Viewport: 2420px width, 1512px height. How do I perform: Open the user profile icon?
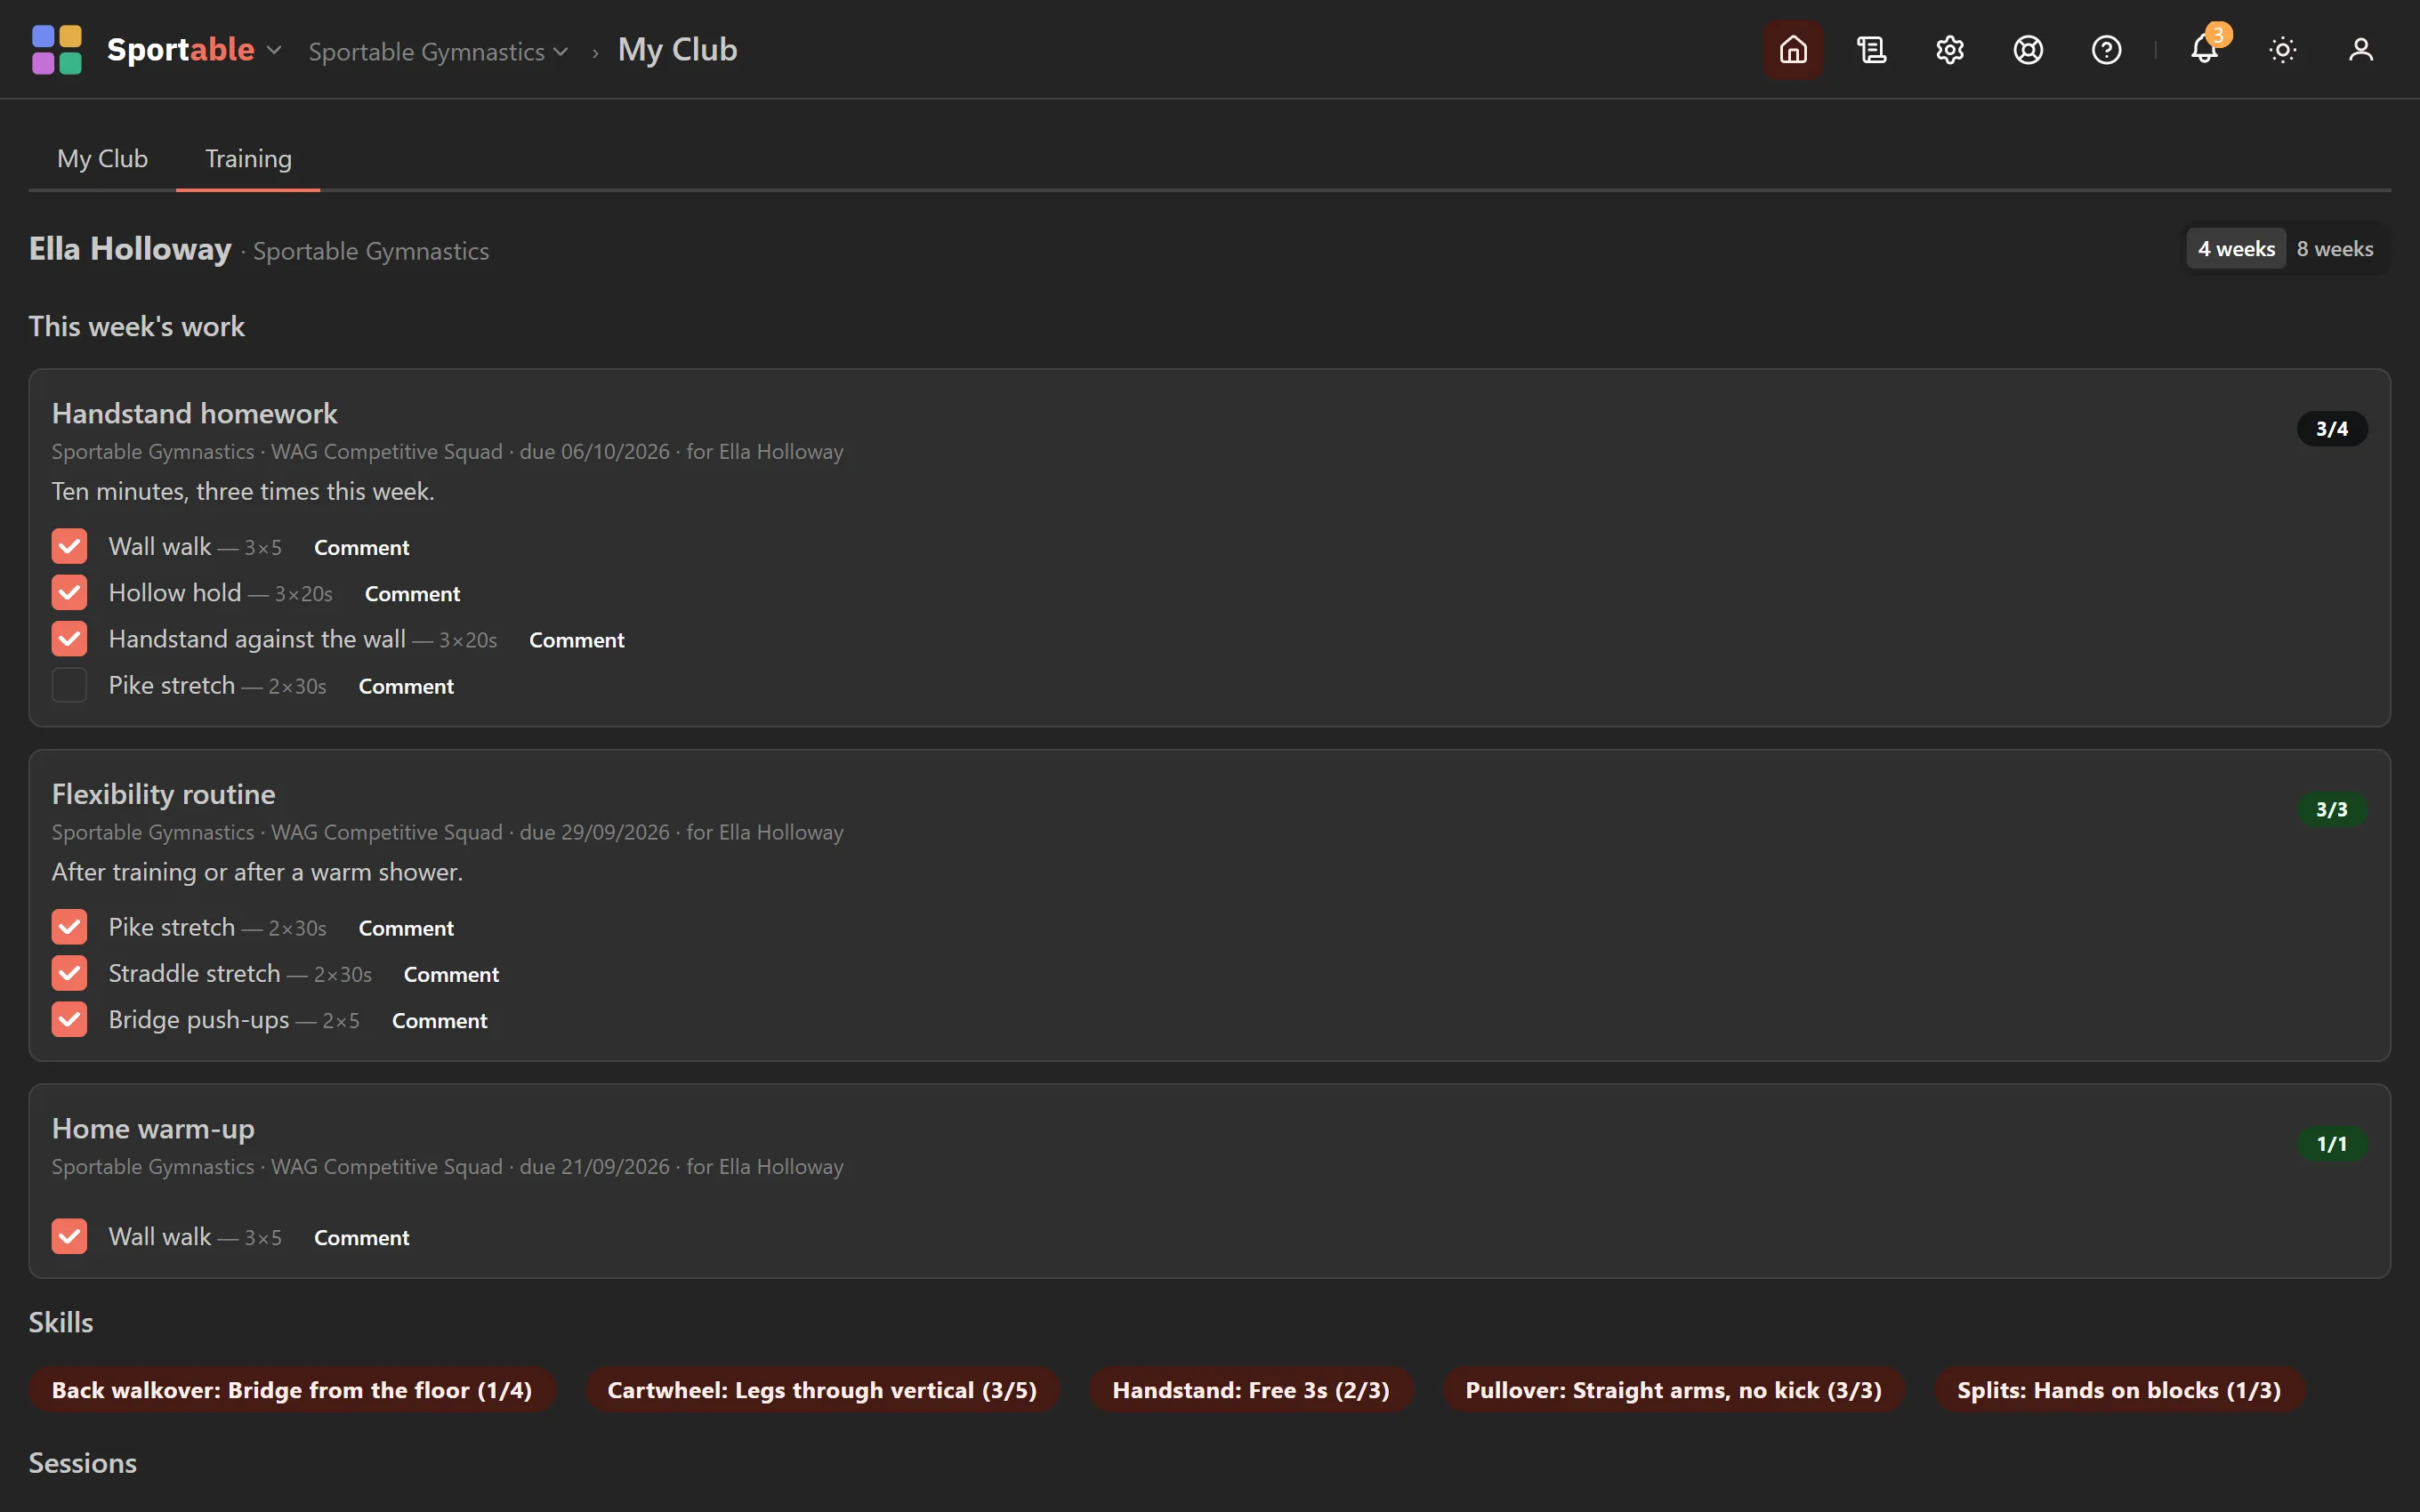(2360, 49)
